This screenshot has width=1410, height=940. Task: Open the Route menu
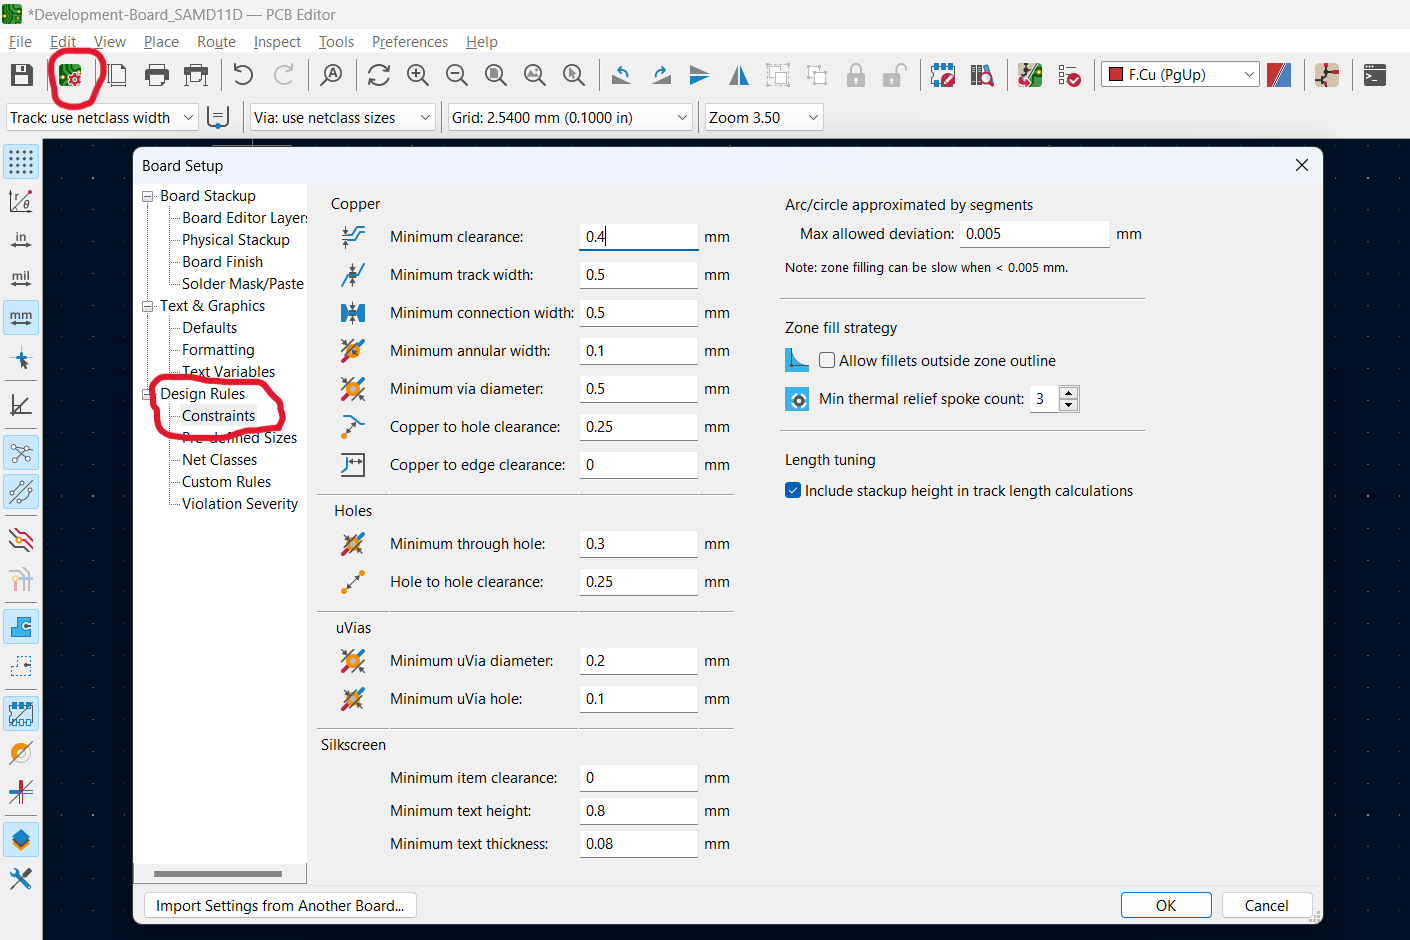pyautogui.click(x=216, y=42)
